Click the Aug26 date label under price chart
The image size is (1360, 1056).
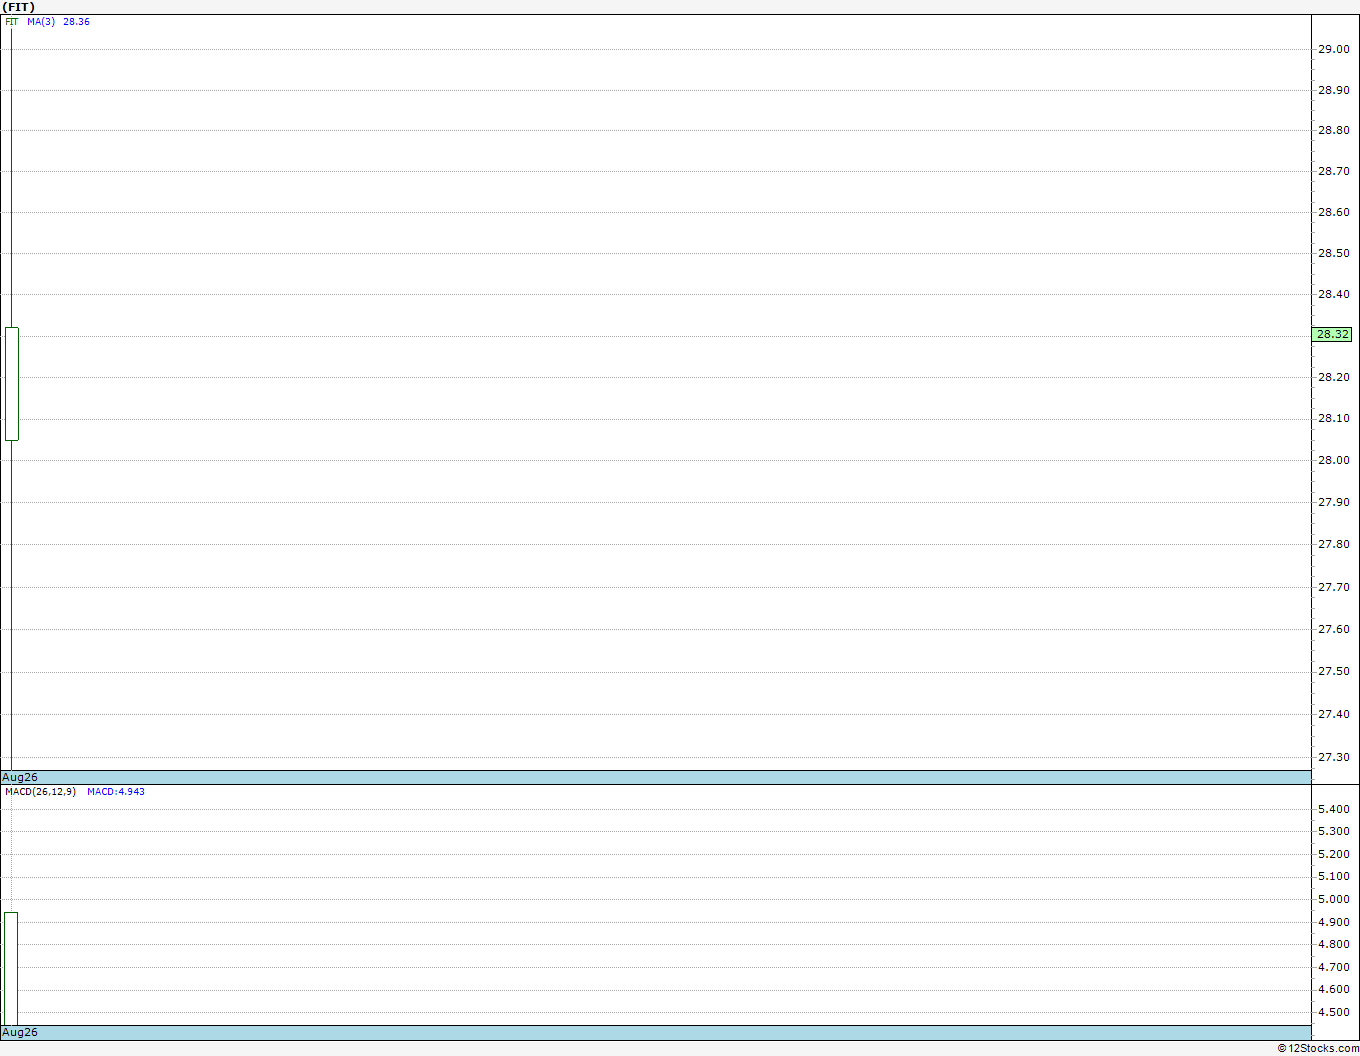pyautogui.click(x=20, y=777)
